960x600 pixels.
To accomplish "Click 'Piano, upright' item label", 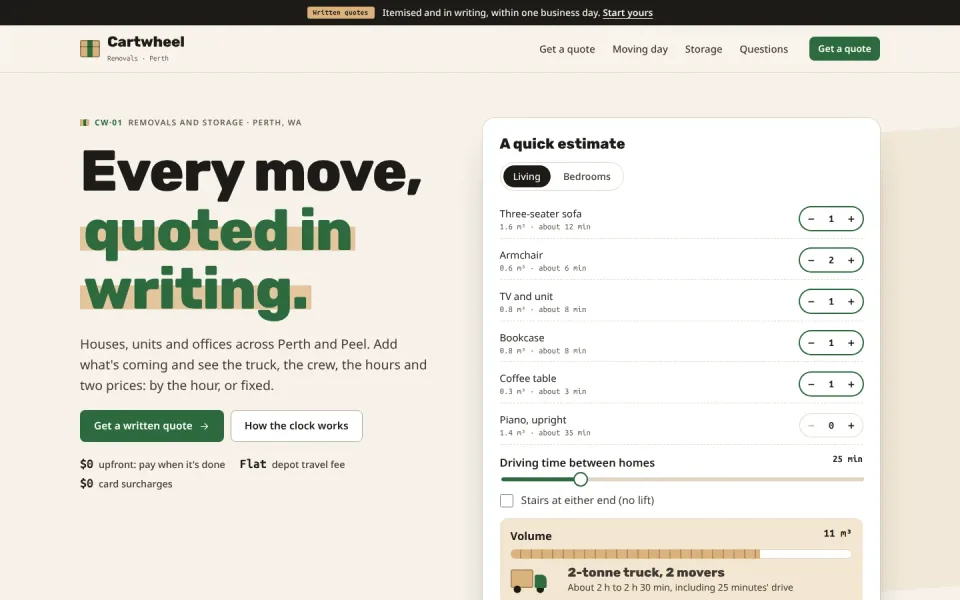I will 533,420.
